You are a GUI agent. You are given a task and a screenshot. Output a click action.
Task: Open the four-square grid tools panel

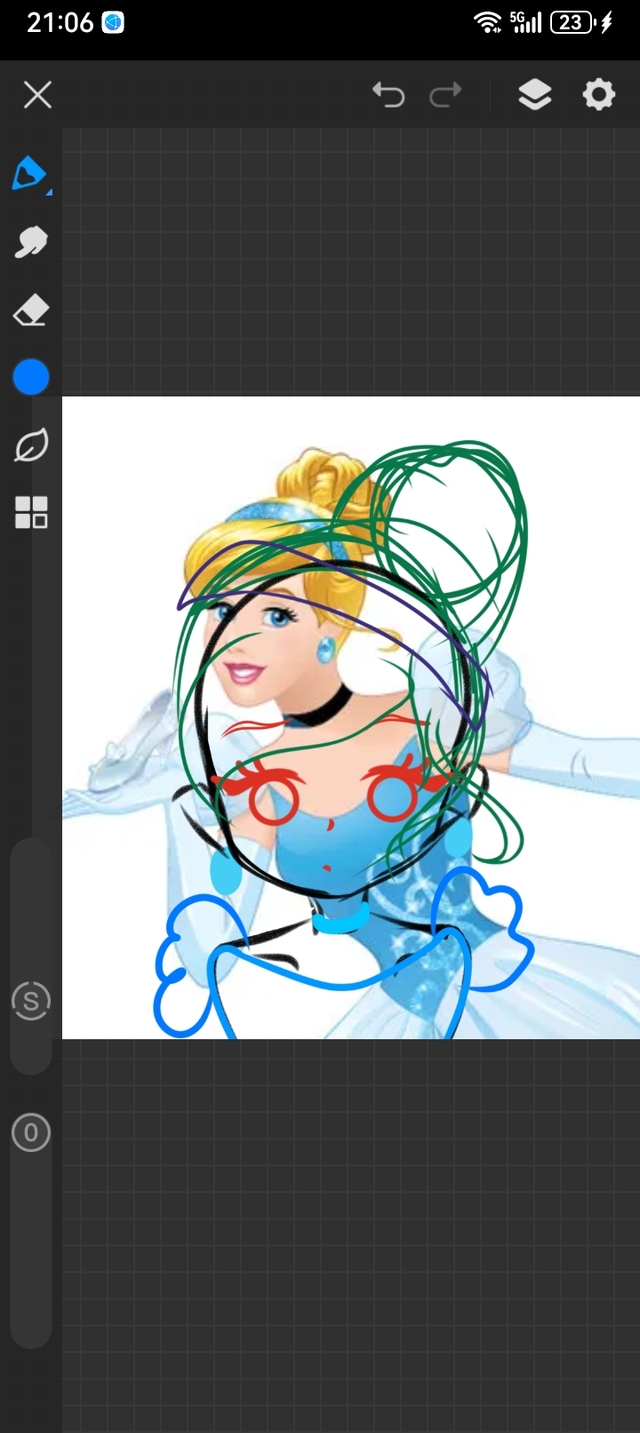click(x=31, y=512)
